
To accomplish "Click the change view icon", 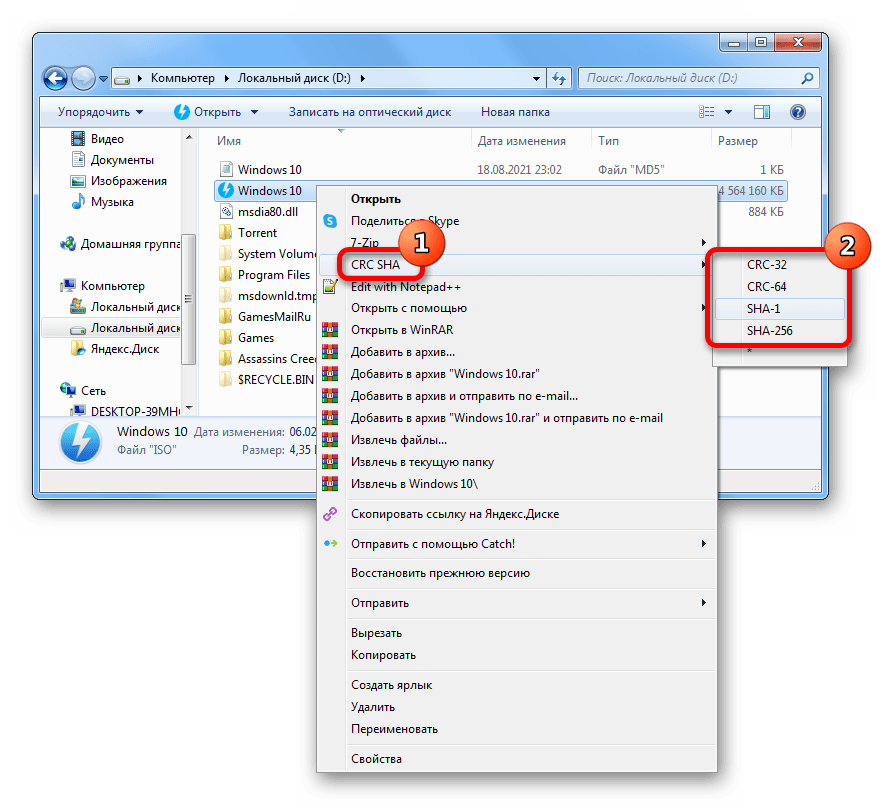I will tap(707, 112).
